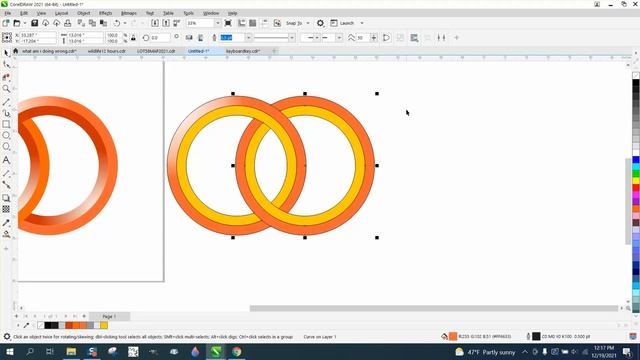
Task: Pick yellow swatch in document palette
Action: (104, 325)
